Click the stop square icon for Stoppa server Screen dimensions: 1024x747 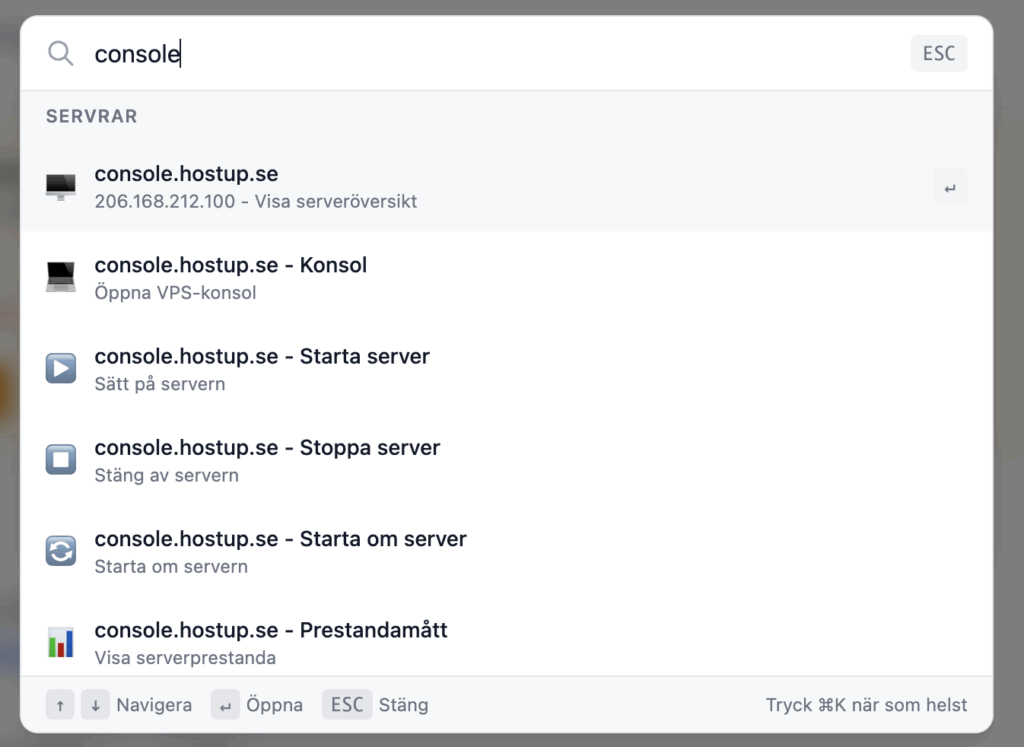click(x=61, y=460)
